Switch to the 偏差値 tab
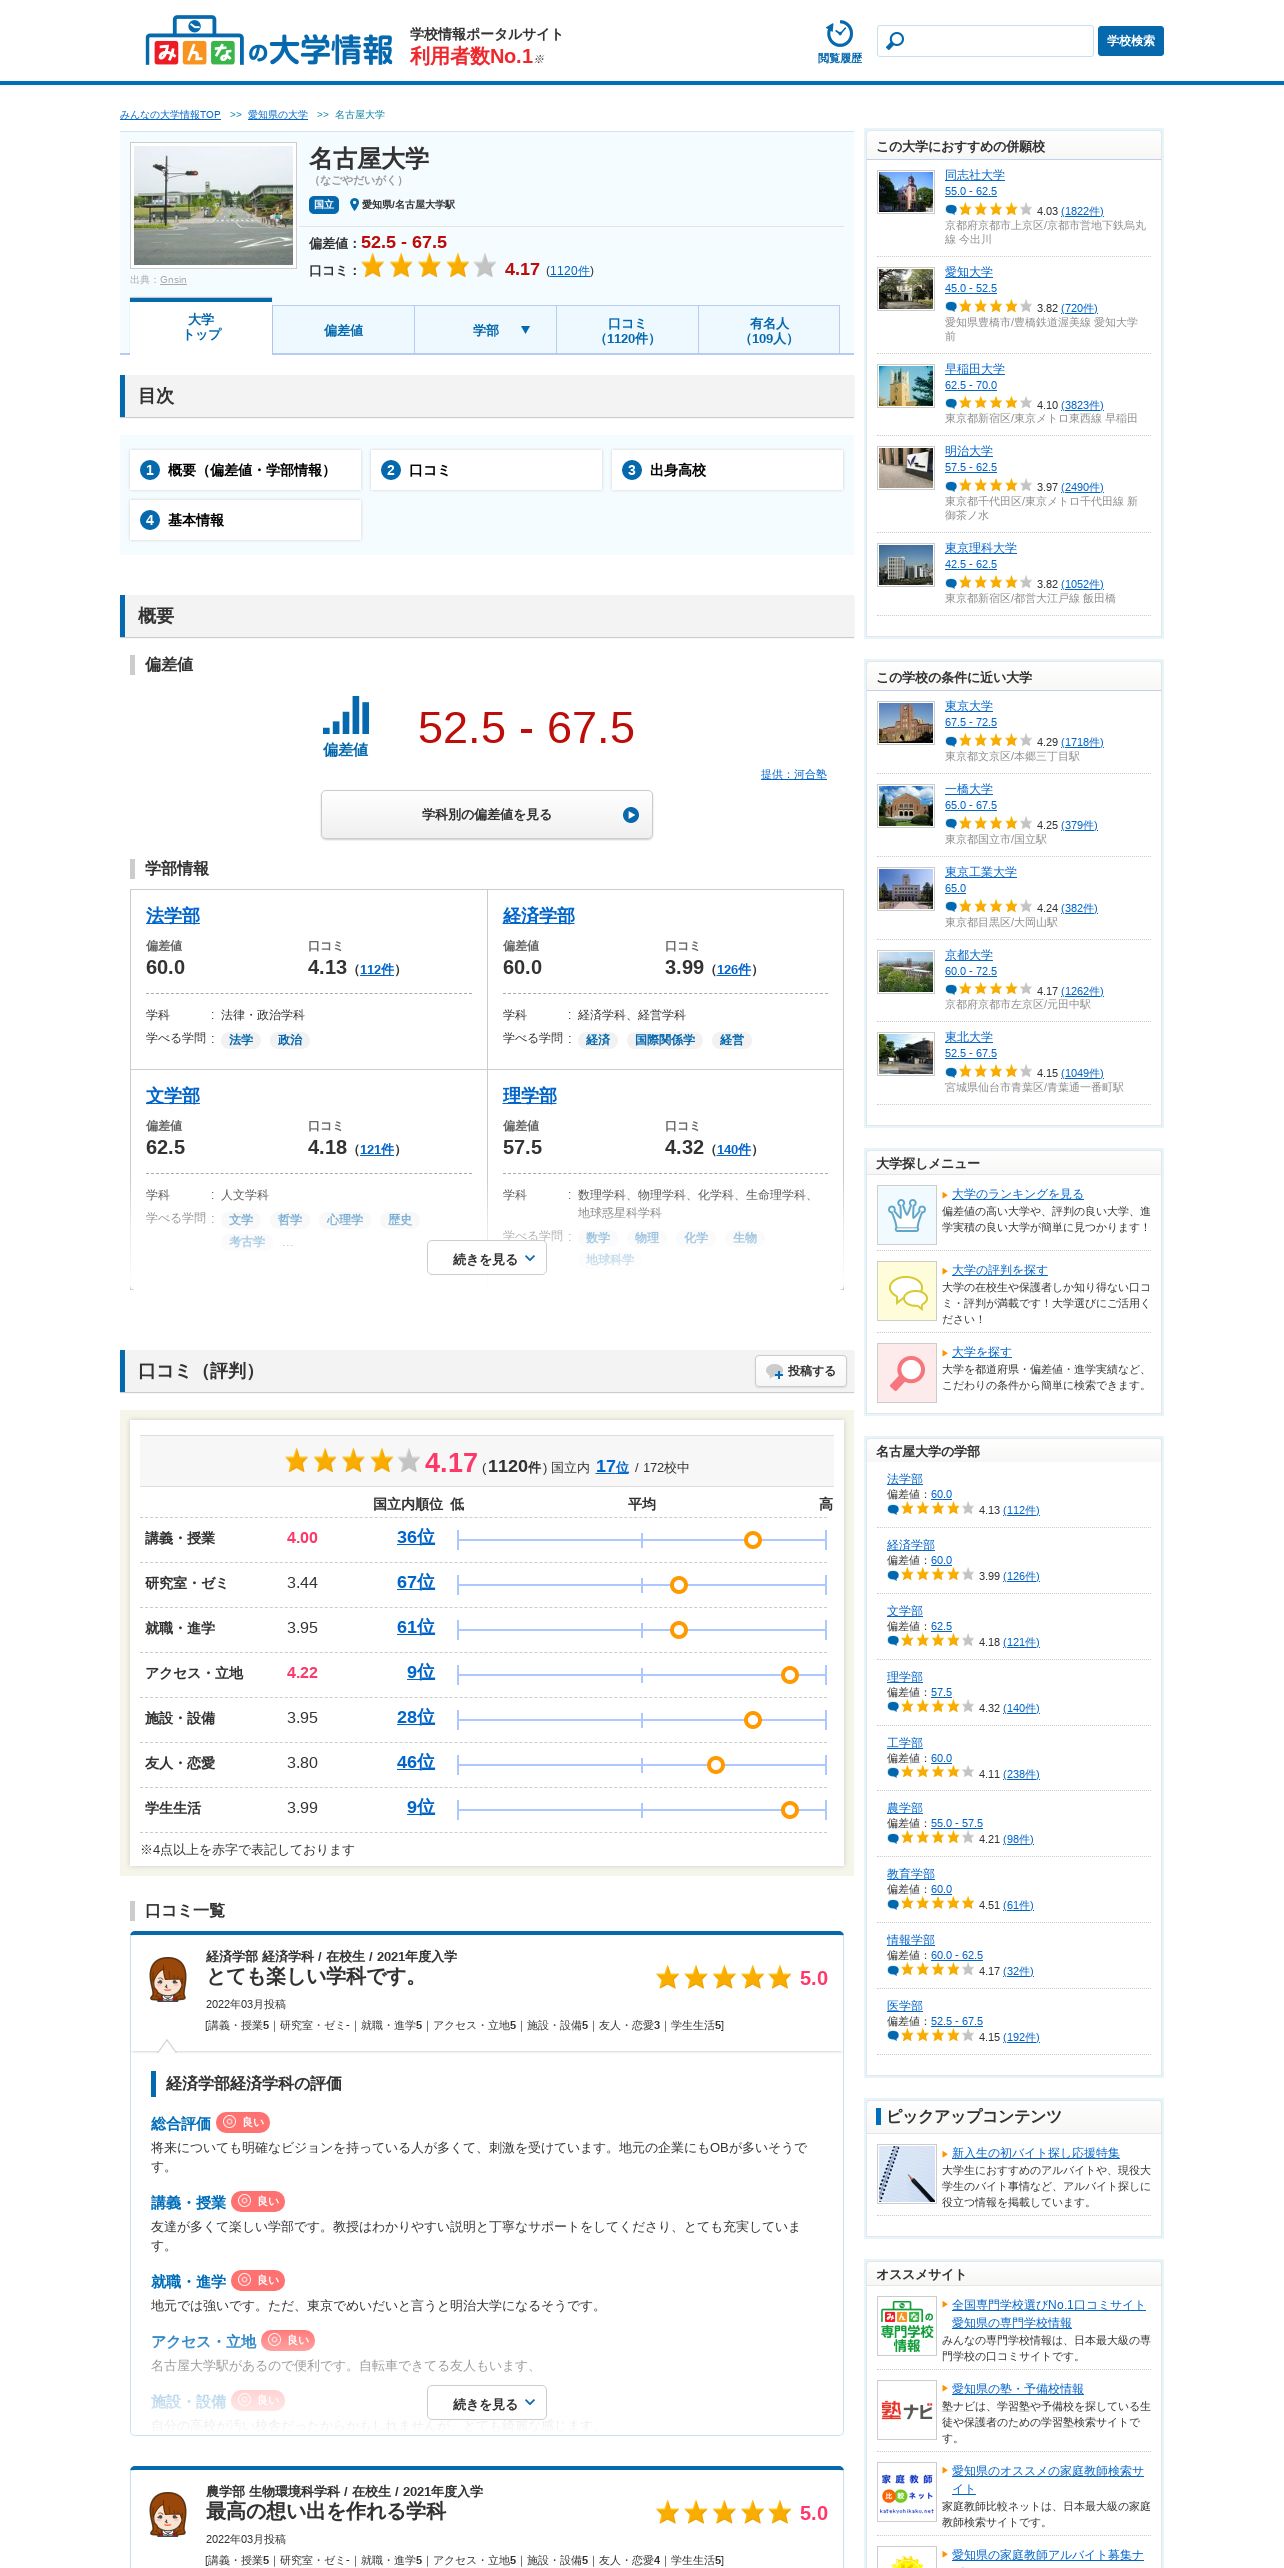 [343, 330]
